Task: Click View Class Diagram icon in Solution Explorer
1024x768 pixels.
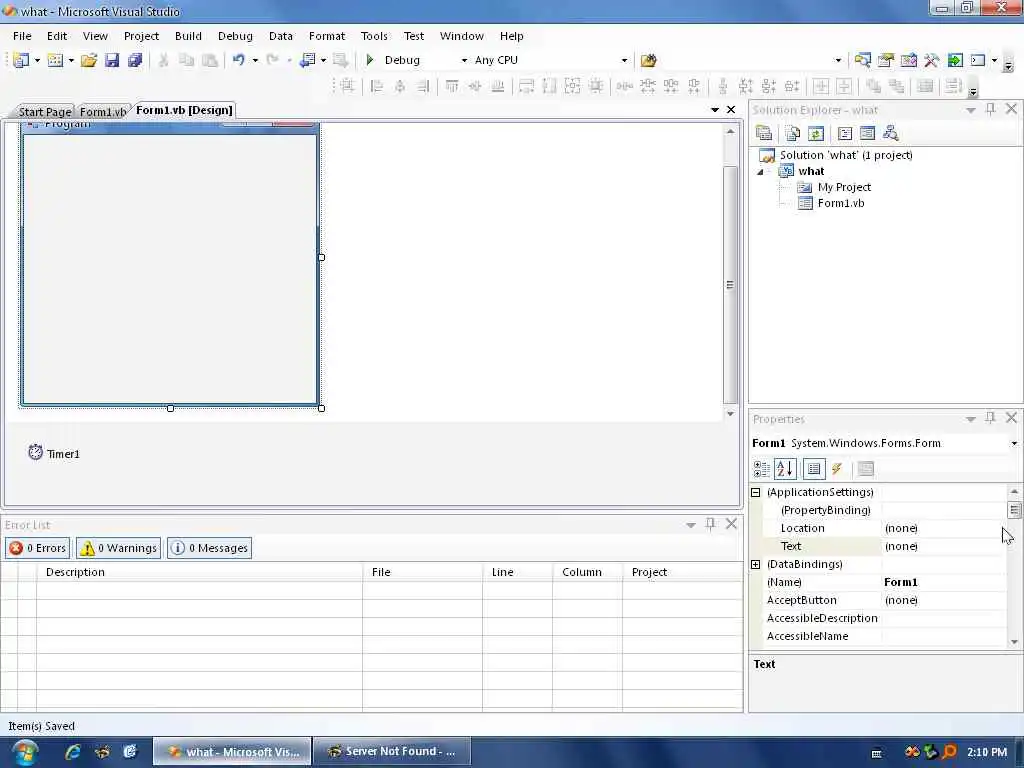Action: (x=890, y=133)
